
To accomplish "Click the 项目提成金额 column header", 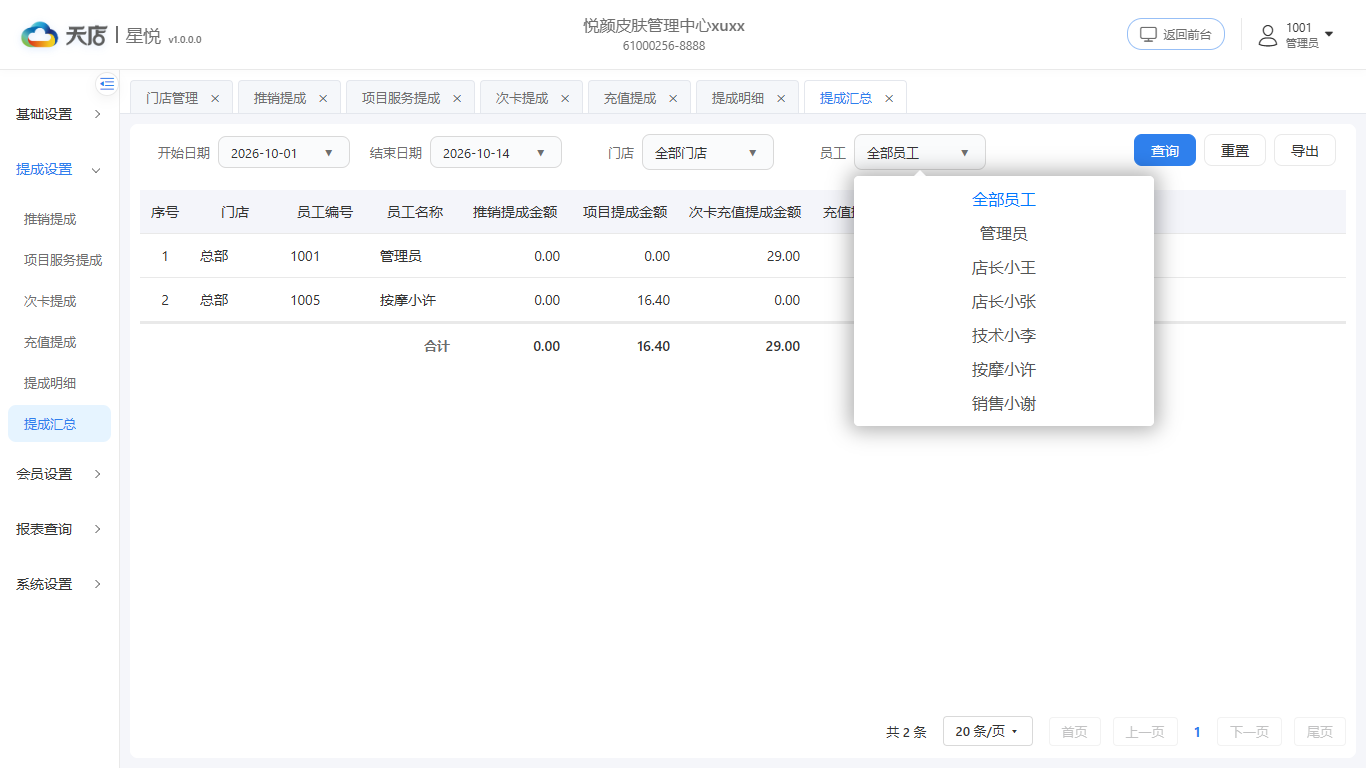I will pos(625,212).
